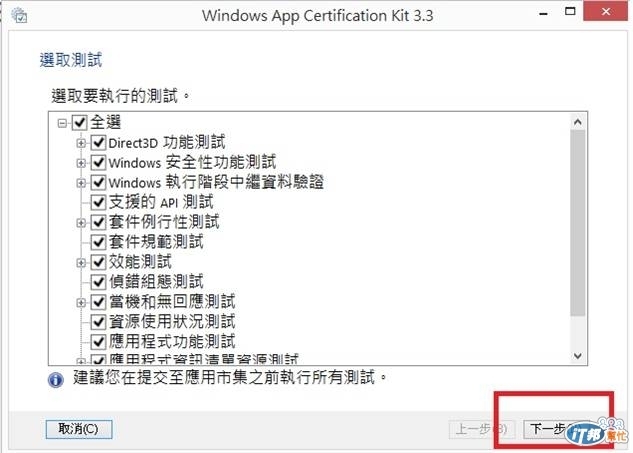The image size is (633, 453).
Task: Toggle 當機和無回應測試 checkbox
Action: tap(98, 302)
